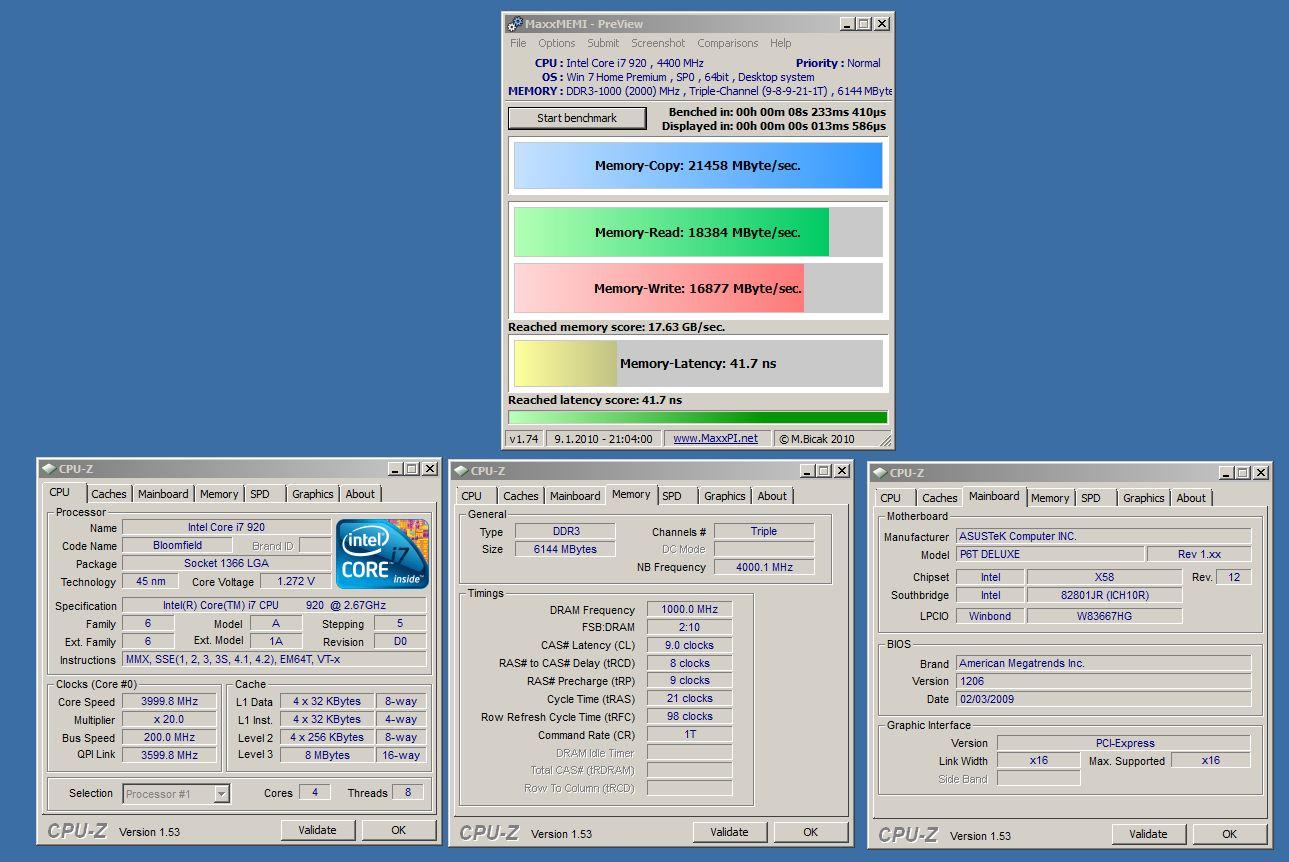Switch to Graphics tab in left CPU-Z
The width and height of the screenshot is (1289, 862).
(313, 494)
